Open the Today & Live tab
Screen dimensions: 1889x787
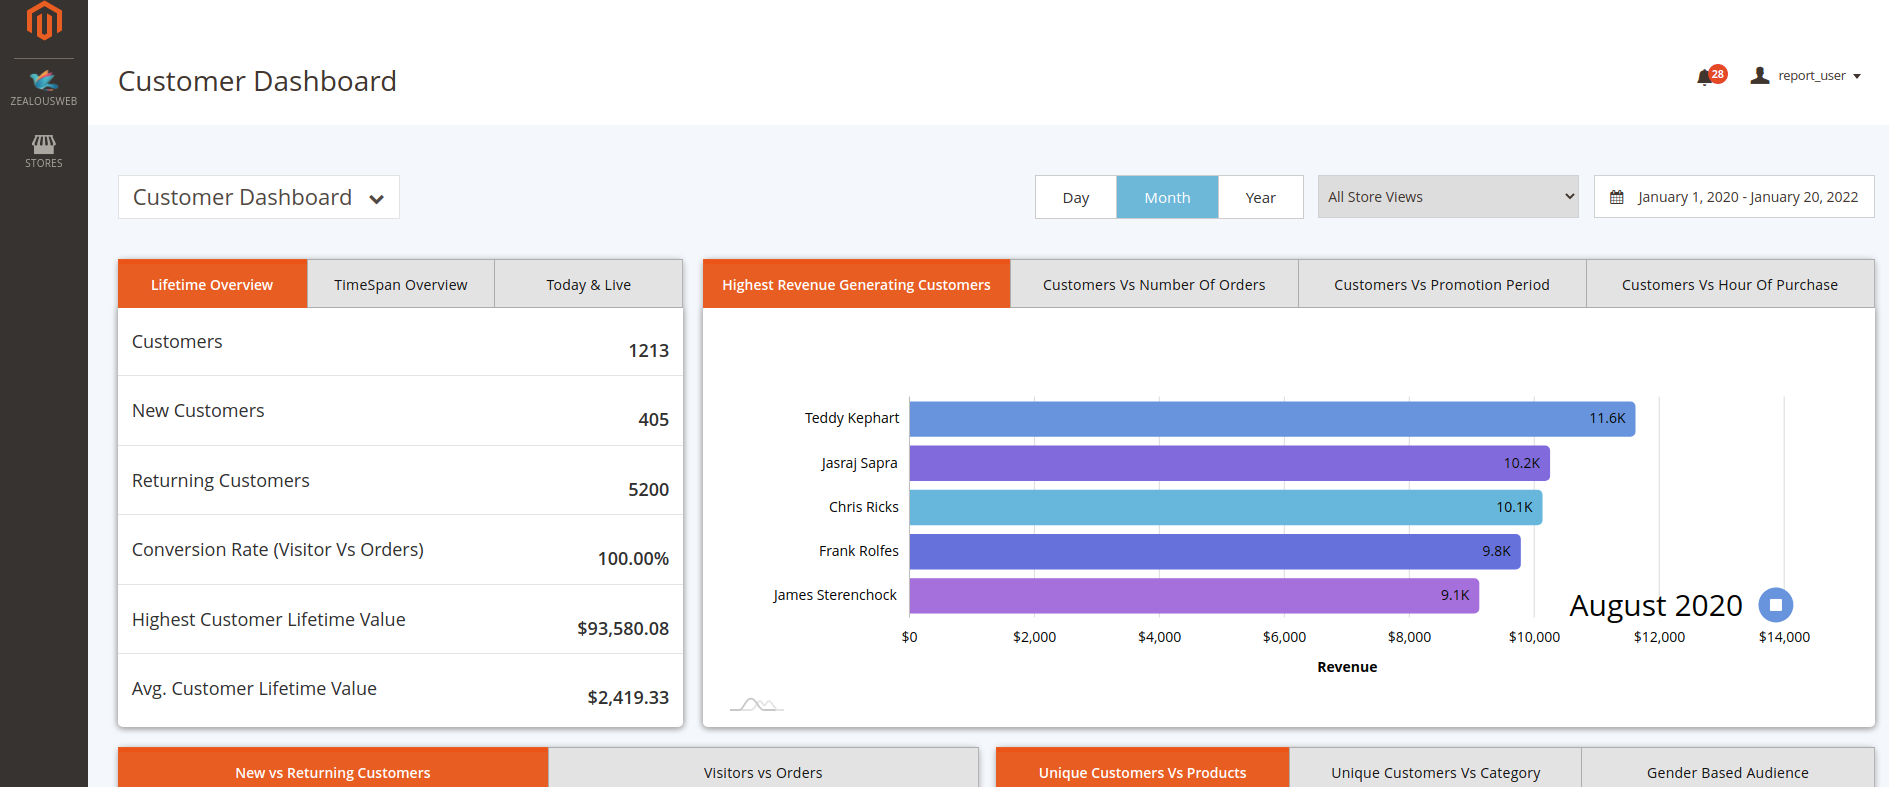pos(588,285)
